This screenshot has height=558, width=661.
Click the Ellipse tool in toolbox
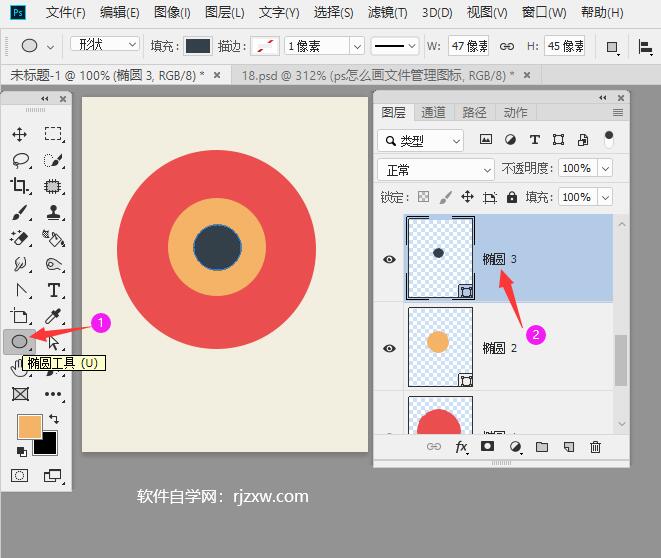(19, 342)
